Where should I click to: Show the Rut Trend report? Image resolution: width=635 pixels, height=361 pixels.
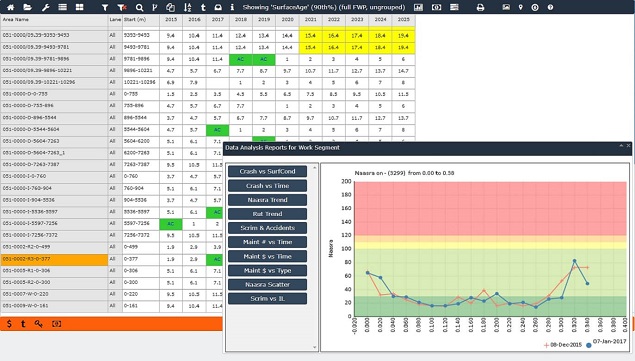pyautogui.click(x=267, y=214)
